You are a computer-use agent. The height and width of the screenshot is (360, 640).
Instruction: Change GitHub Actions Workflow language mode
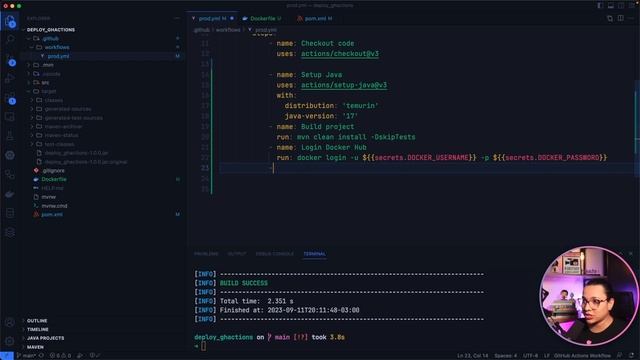[582, 356]
